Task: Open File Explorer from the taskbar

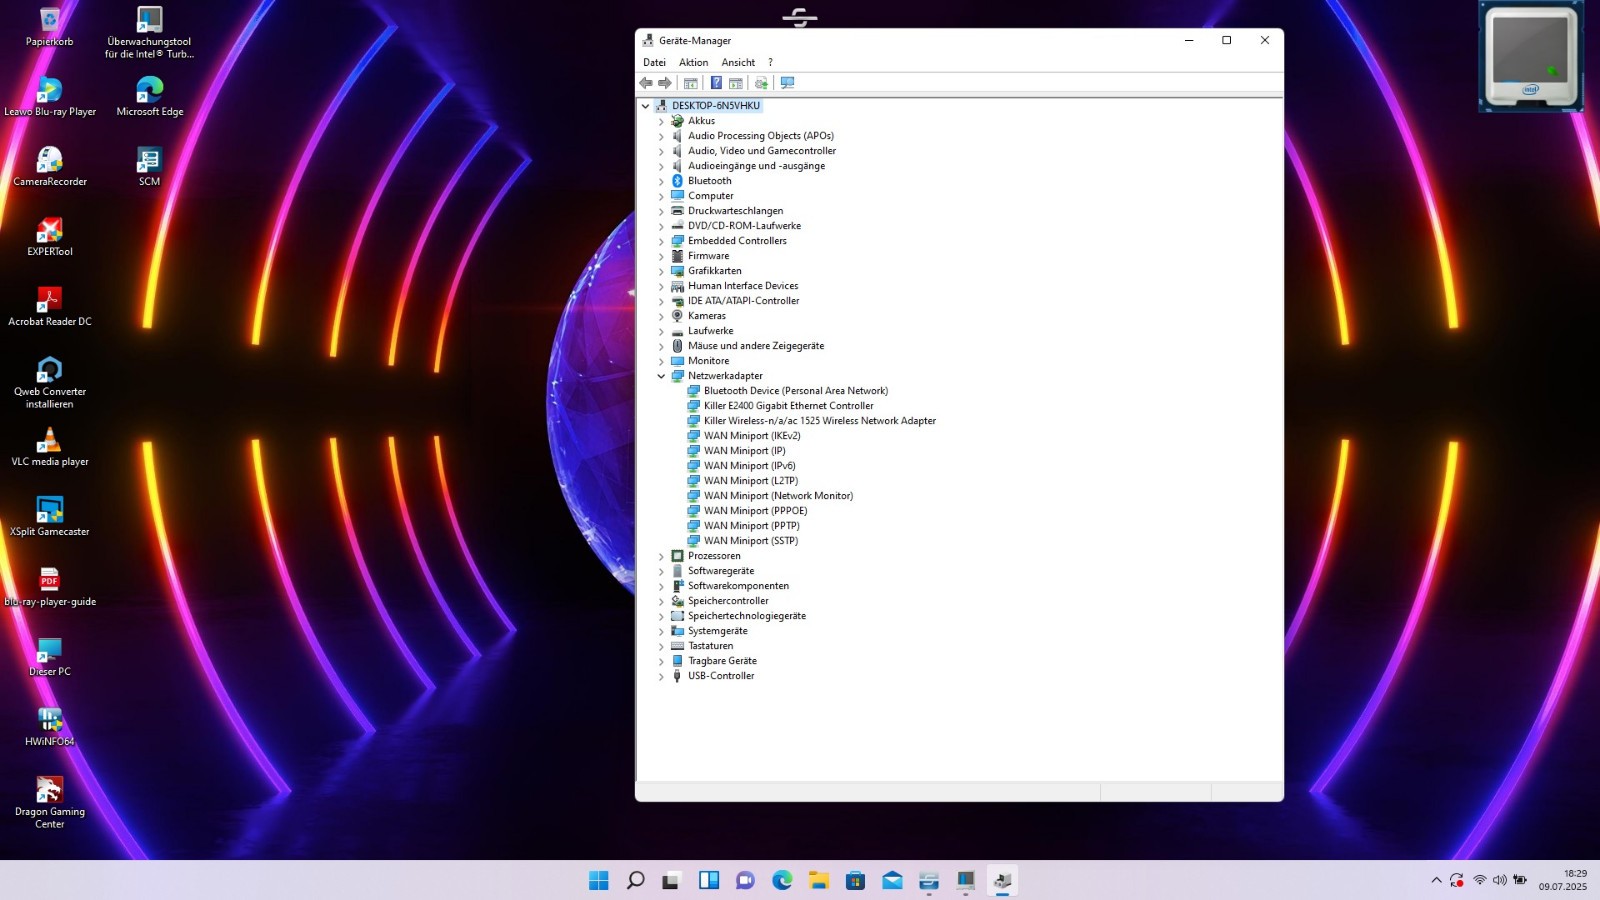Action: click(819, 880)
